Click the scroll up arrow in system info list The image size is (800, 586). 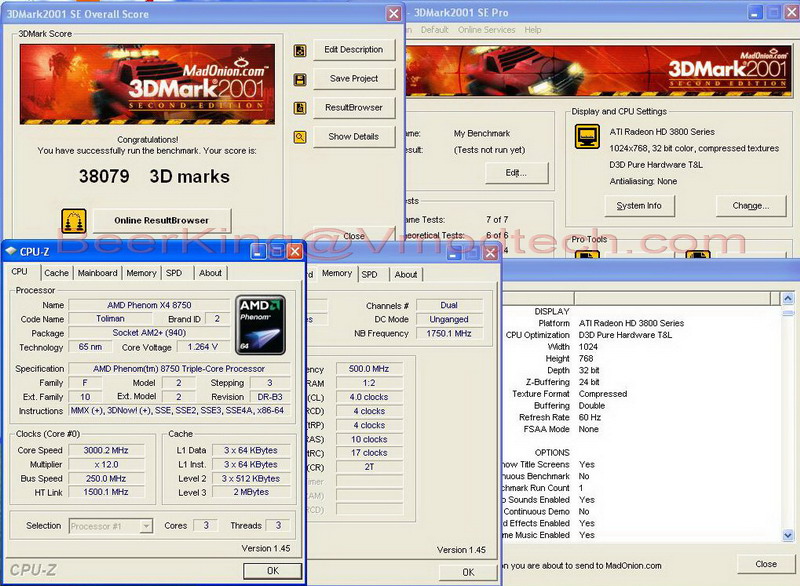[788, 298]
